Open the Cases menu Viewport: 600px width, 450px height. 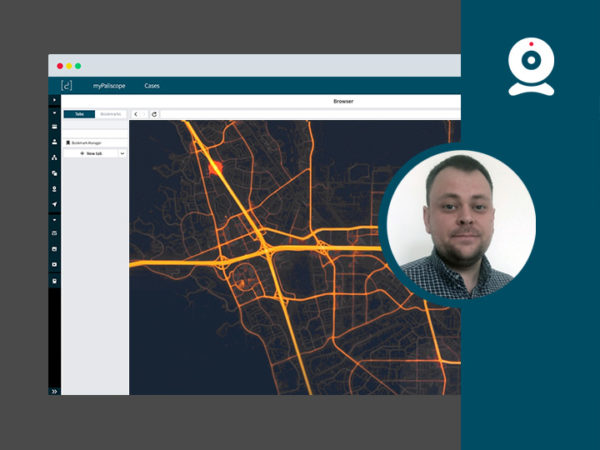pos(151,86)
